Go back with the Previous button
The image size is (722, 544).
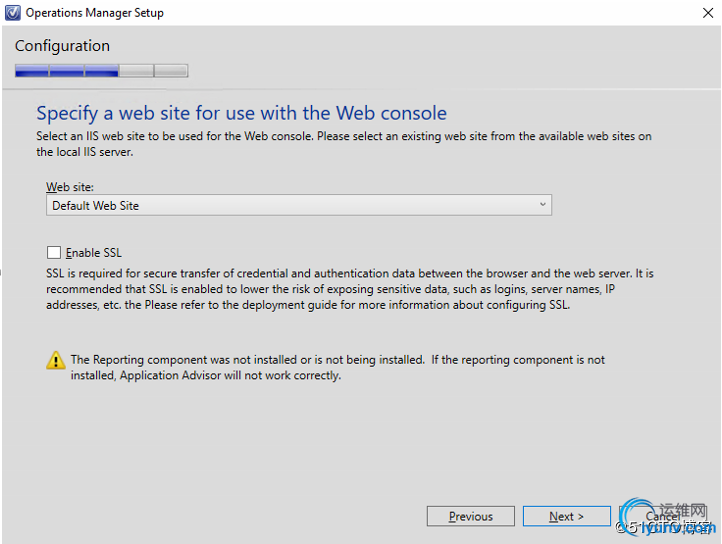point(470,516)
